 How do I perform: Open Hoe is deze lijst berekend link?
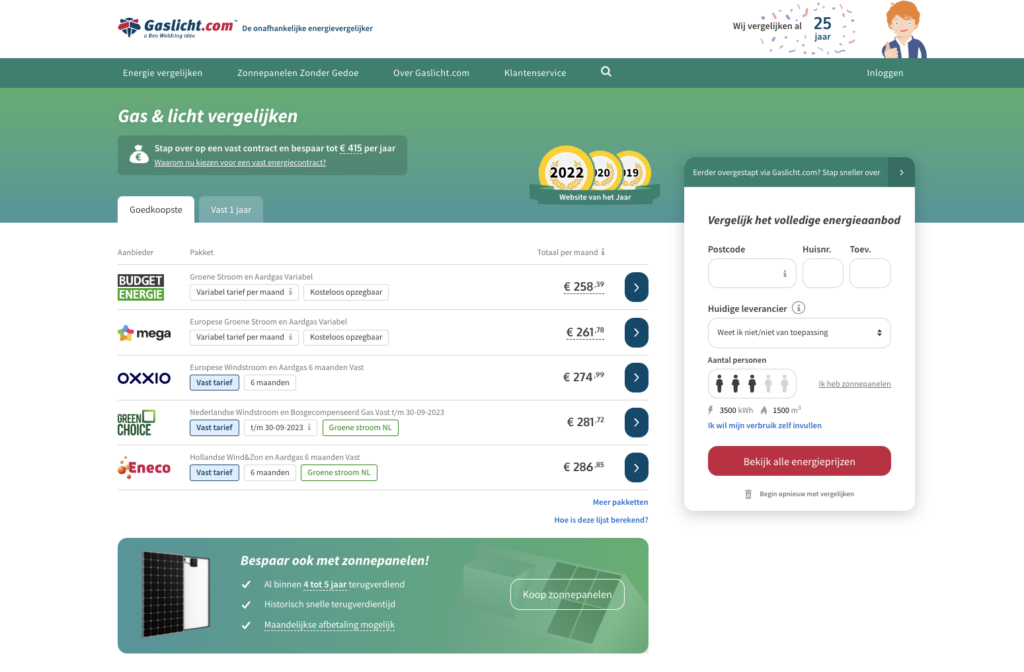click(601, 520)
